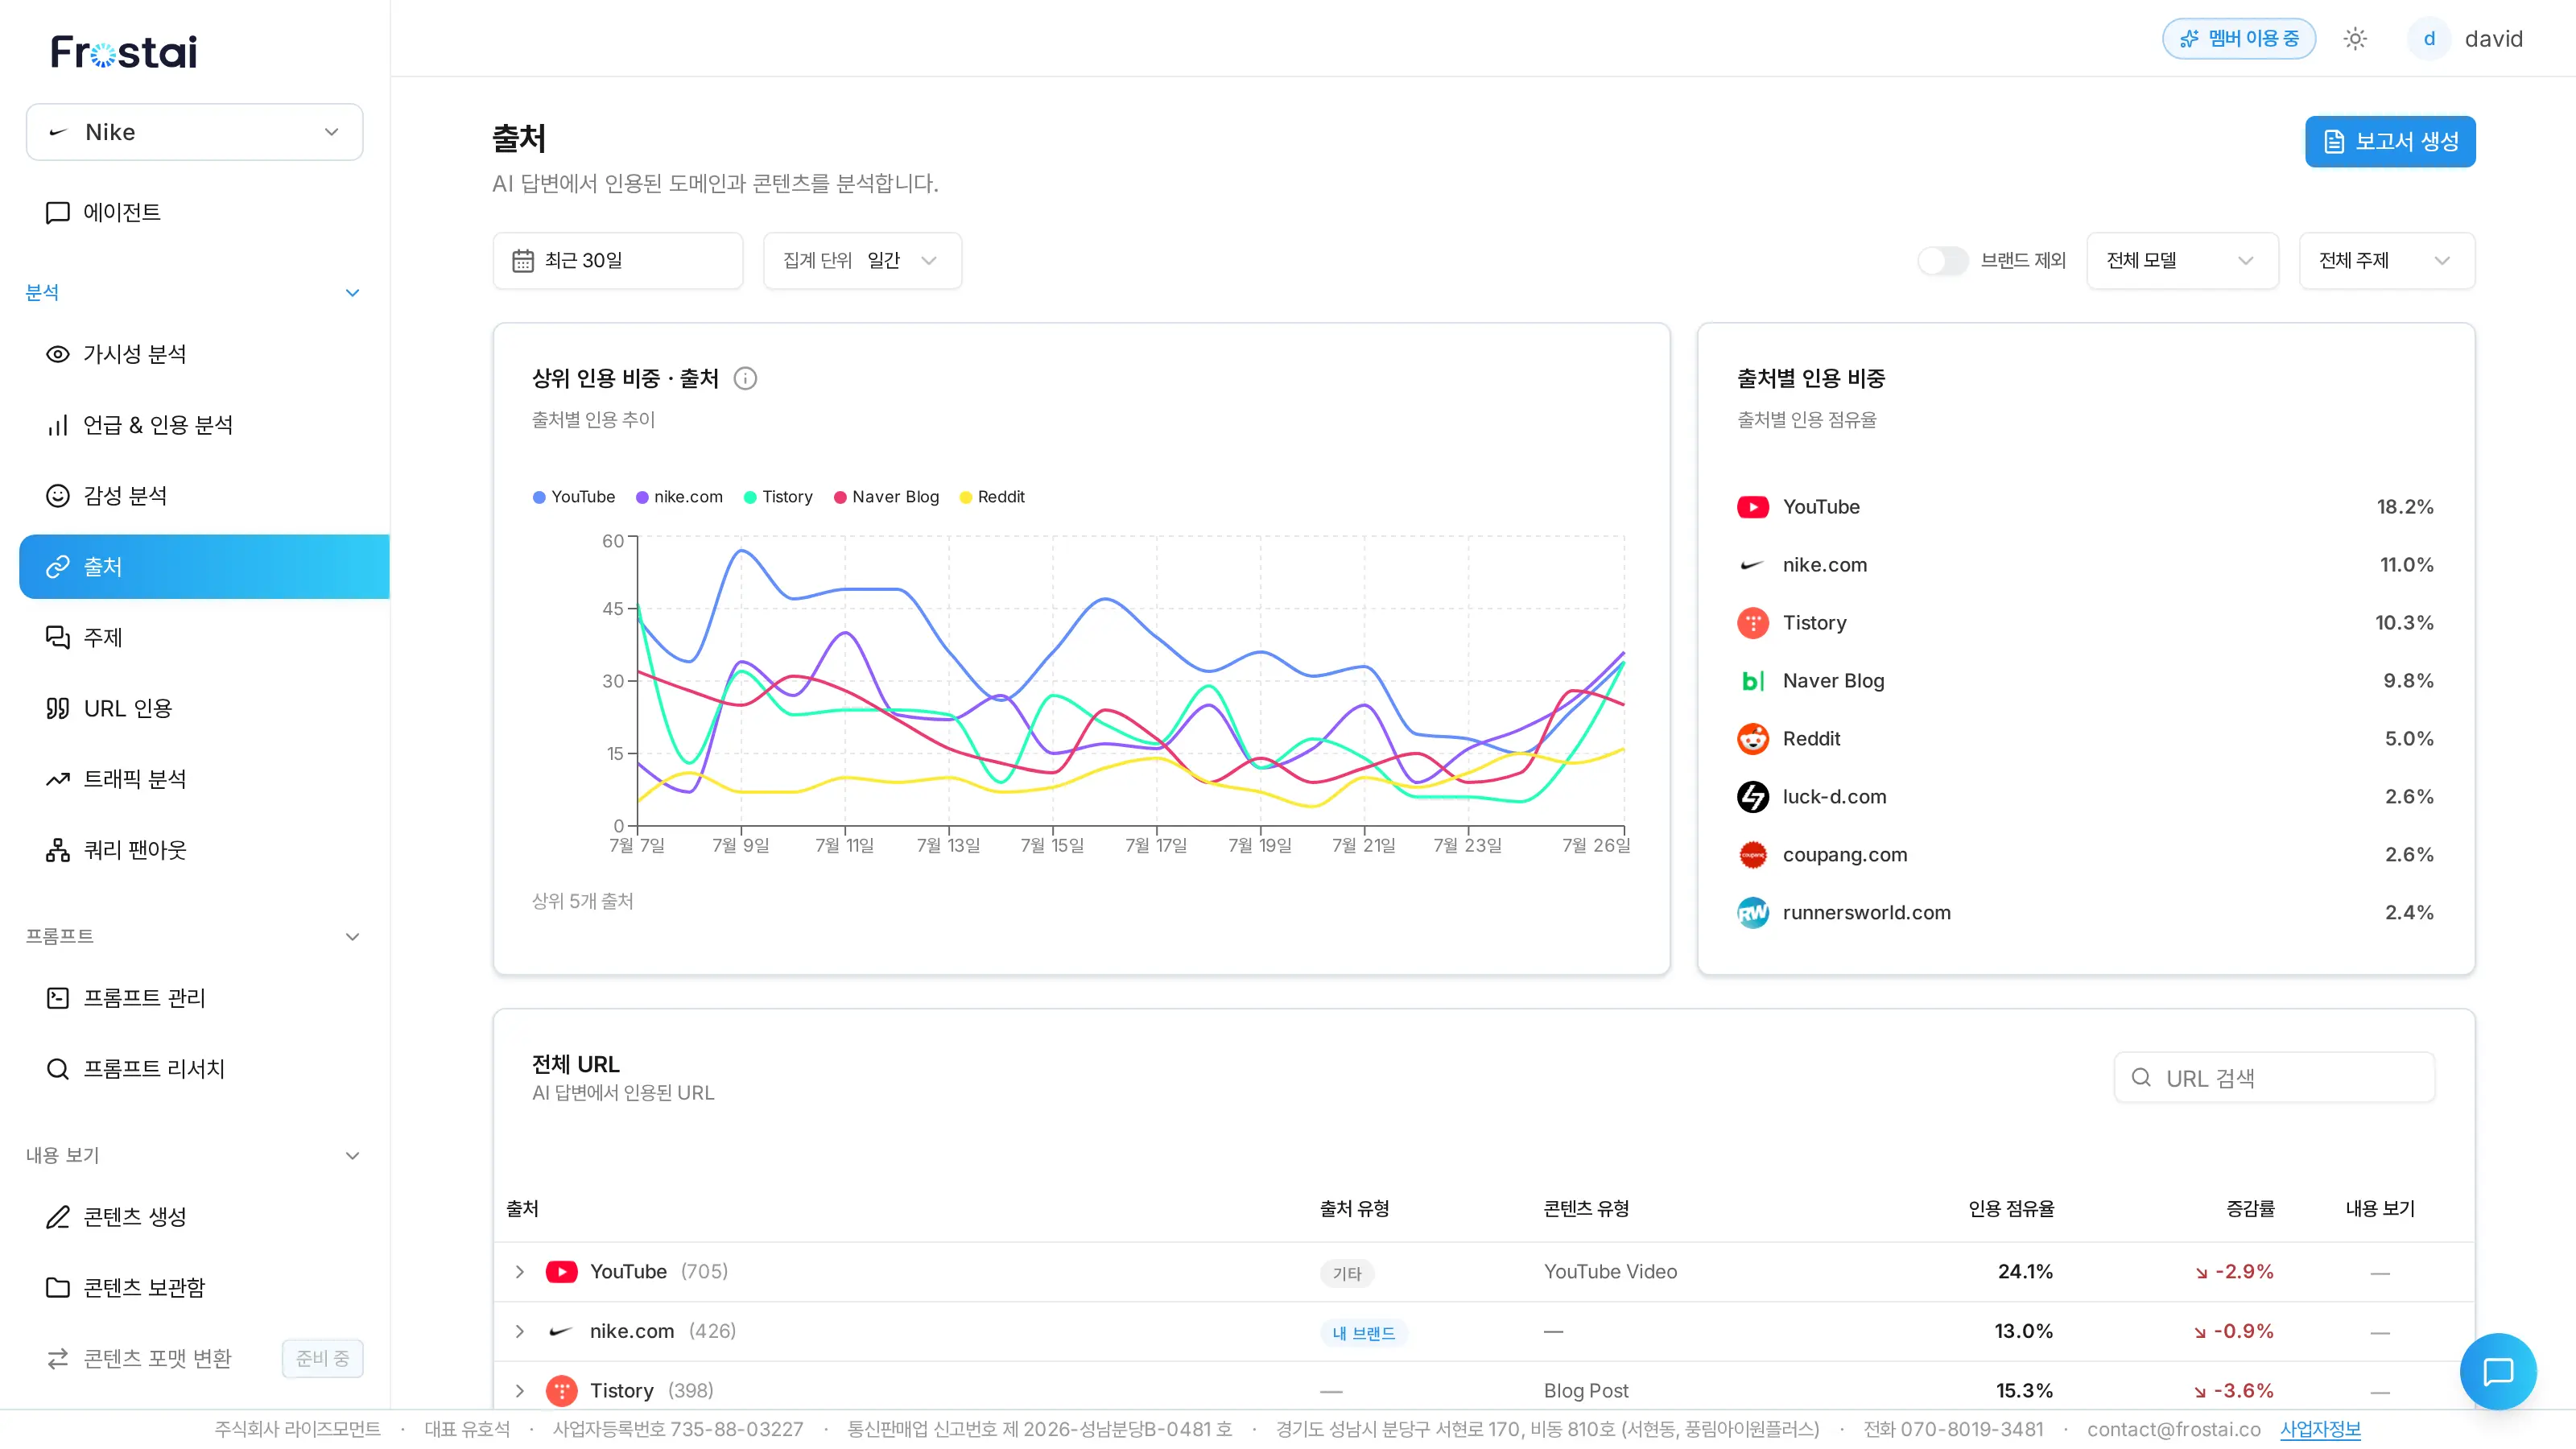Toggle the 브랜드 제외 switch
The width and height of the screenshot is (2576, 1449).
(1942, 261)
